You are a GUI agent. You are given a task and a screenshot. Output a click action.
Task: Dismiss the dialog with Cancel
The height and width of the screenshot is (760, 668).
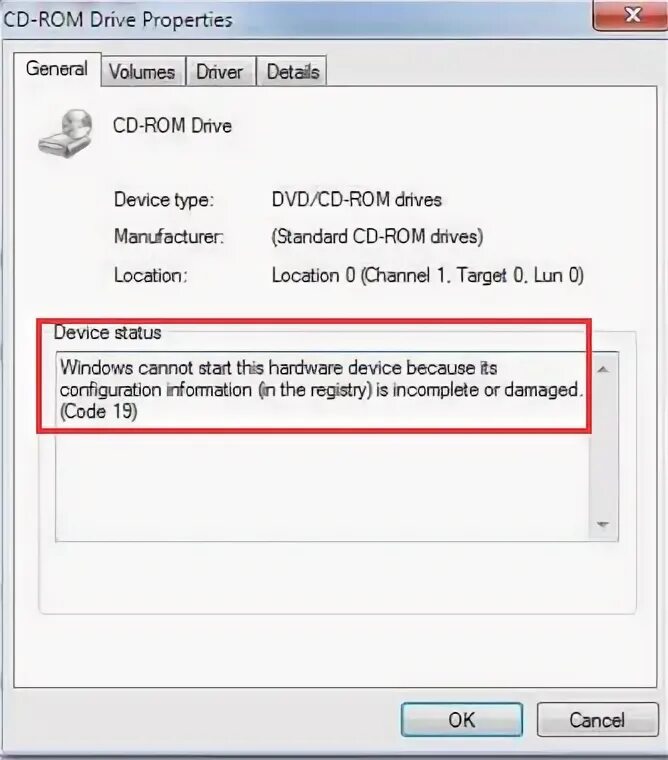(x=597, y=720)
